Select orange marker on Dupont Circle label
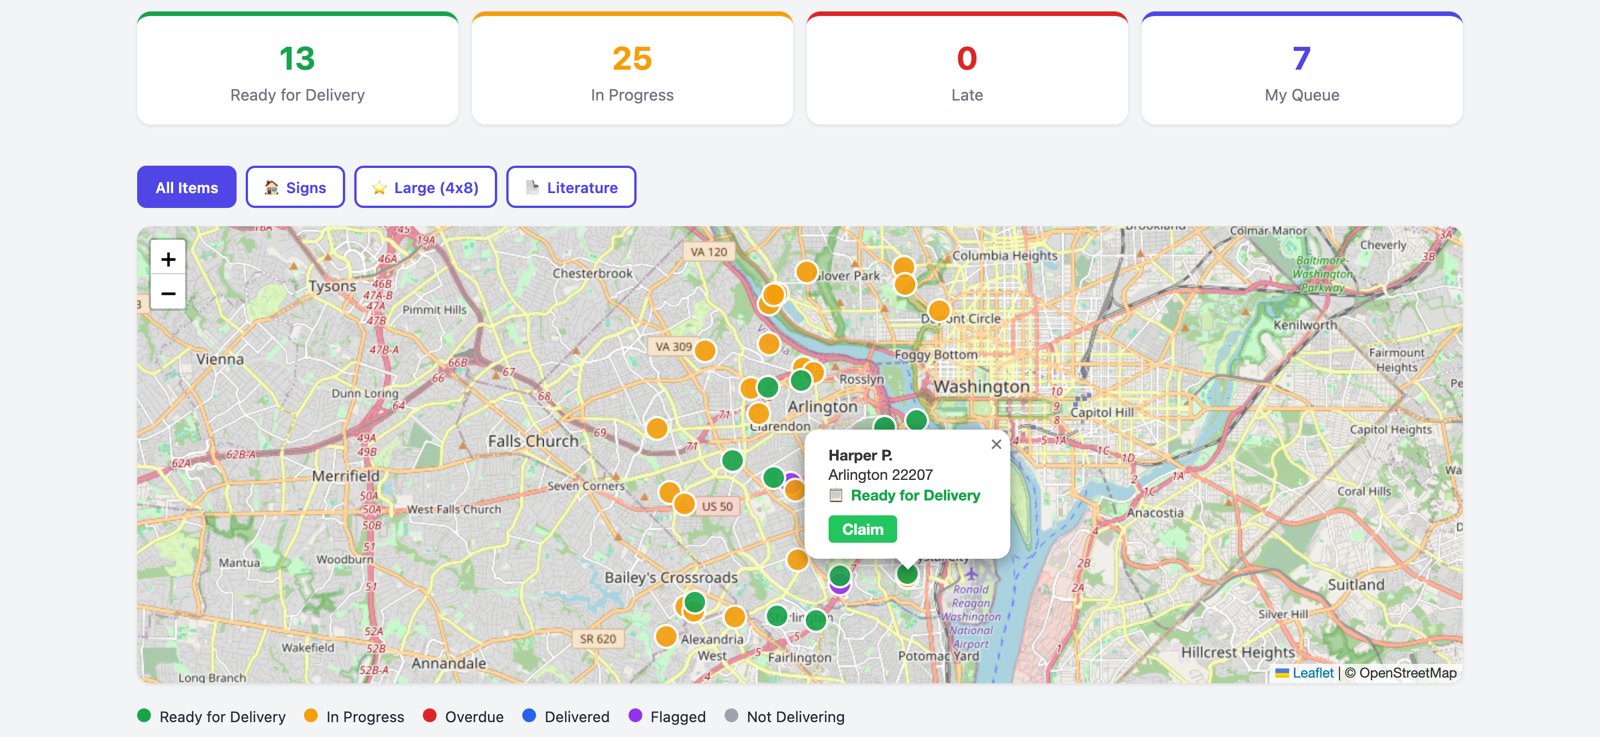The height and width of the screenshot is (737, 1600). tap(939, 310)
